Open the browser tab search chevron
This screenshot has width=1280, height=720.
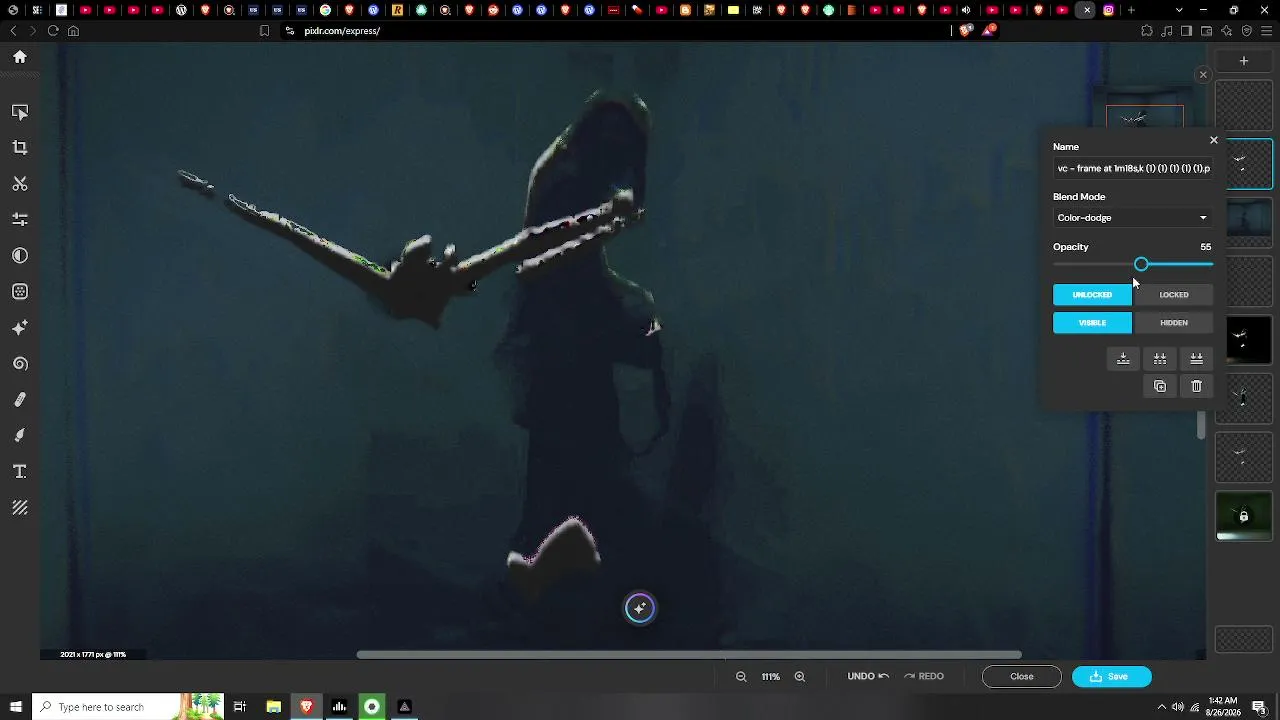tap(1179, 10)
